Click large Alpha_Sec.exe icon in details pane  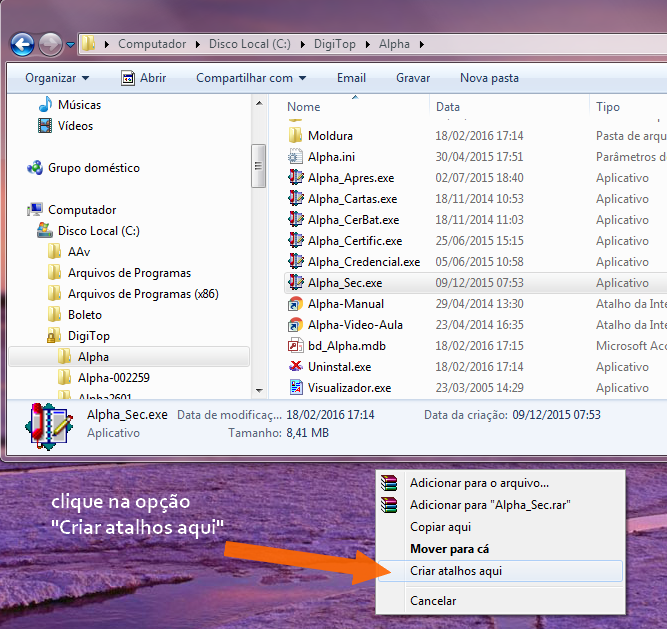click(48, 426)
